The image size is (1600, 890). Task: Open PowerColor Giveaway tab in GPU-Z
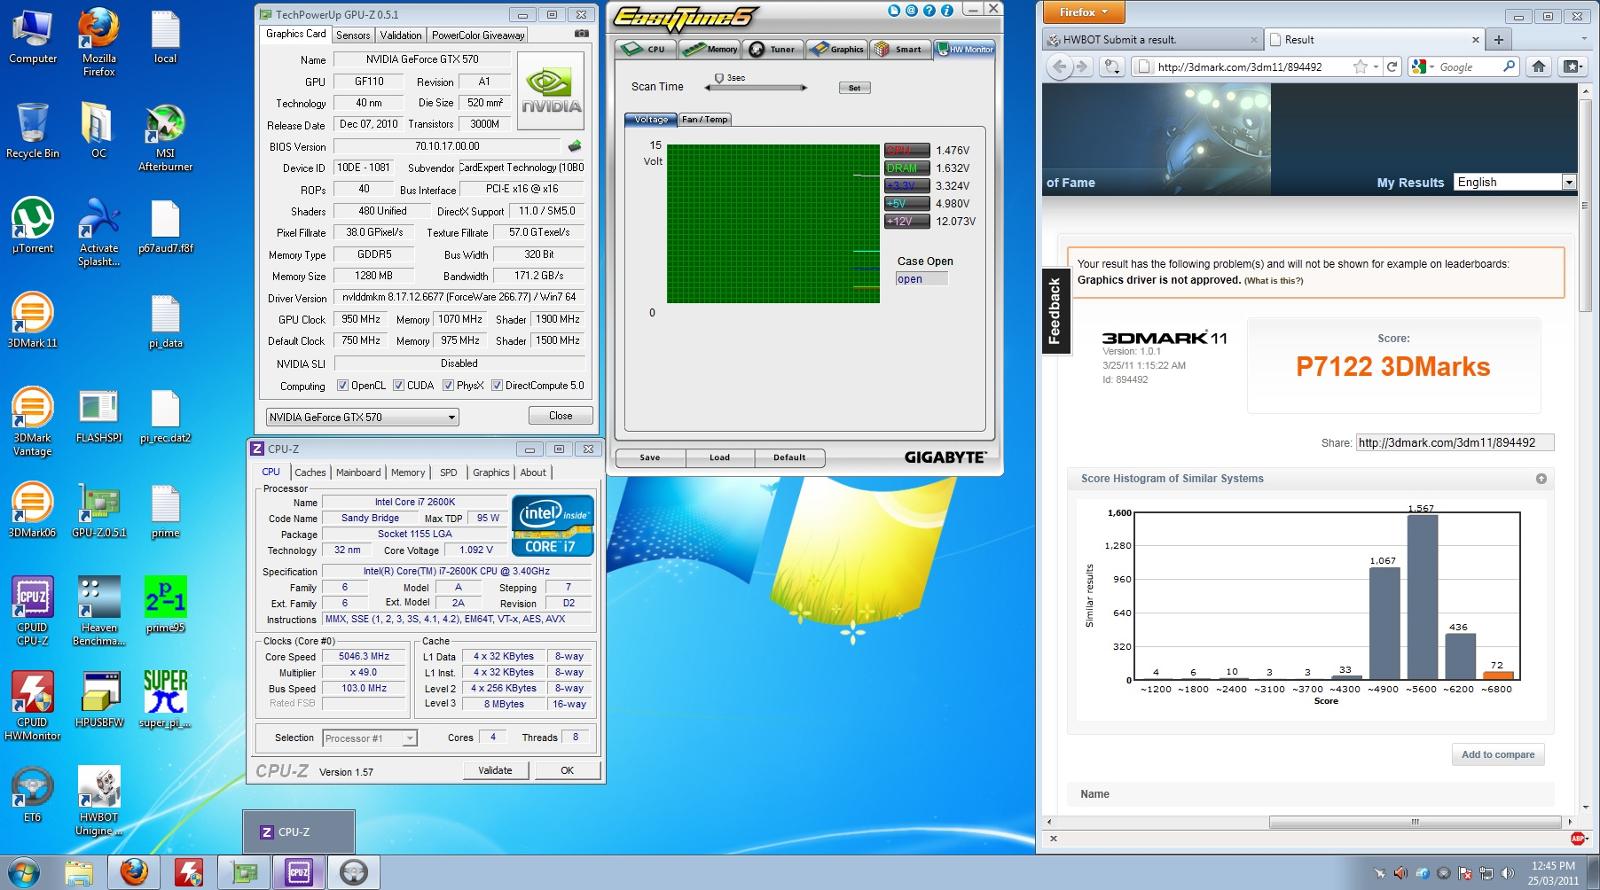click(x=478, y=35)
